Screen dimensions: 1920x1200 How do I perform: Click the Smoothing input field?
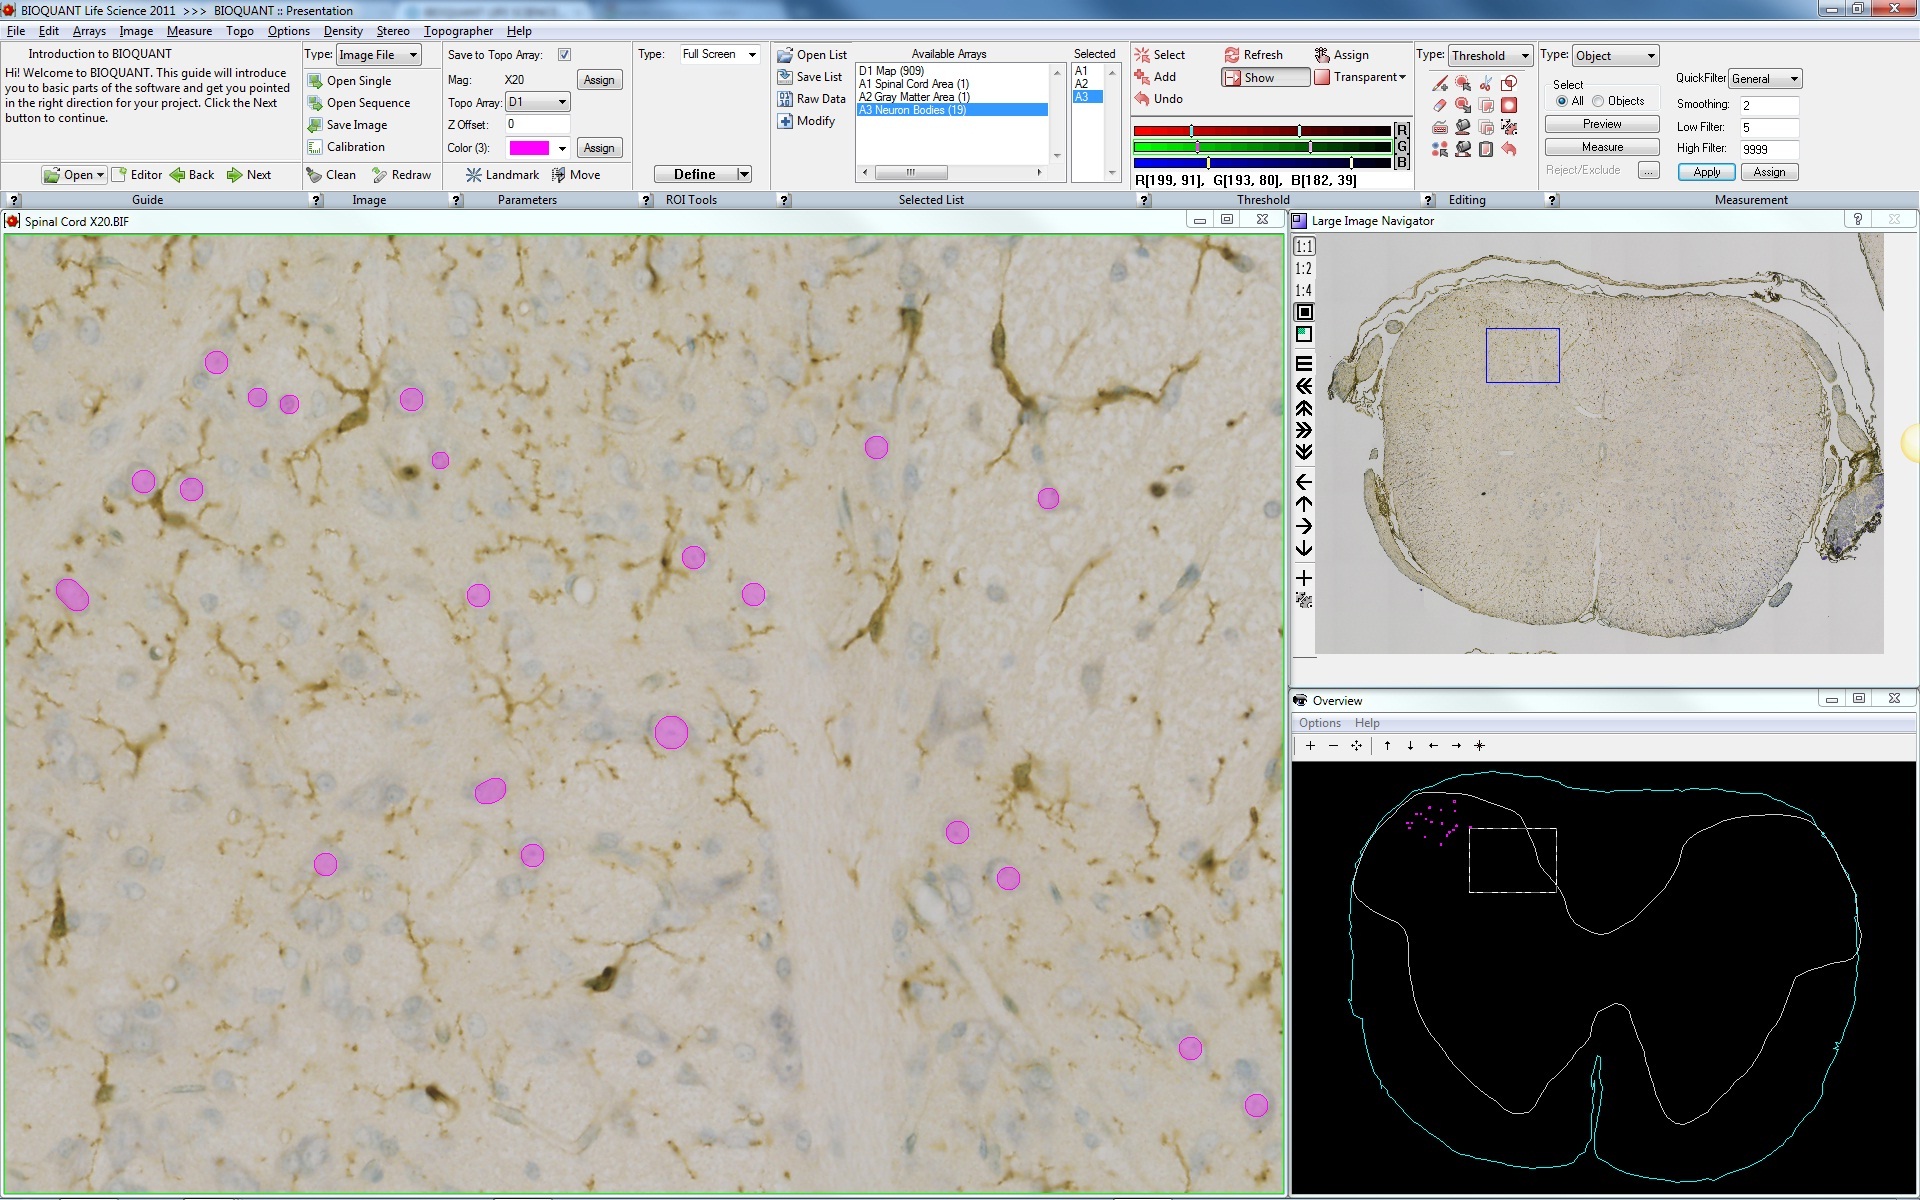click(1768, 105)
